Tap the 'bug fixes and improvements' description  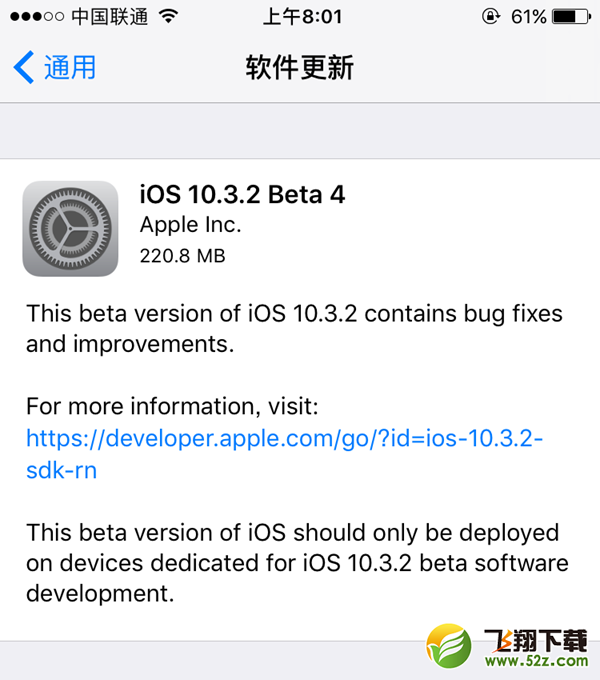tap(294, 328)
